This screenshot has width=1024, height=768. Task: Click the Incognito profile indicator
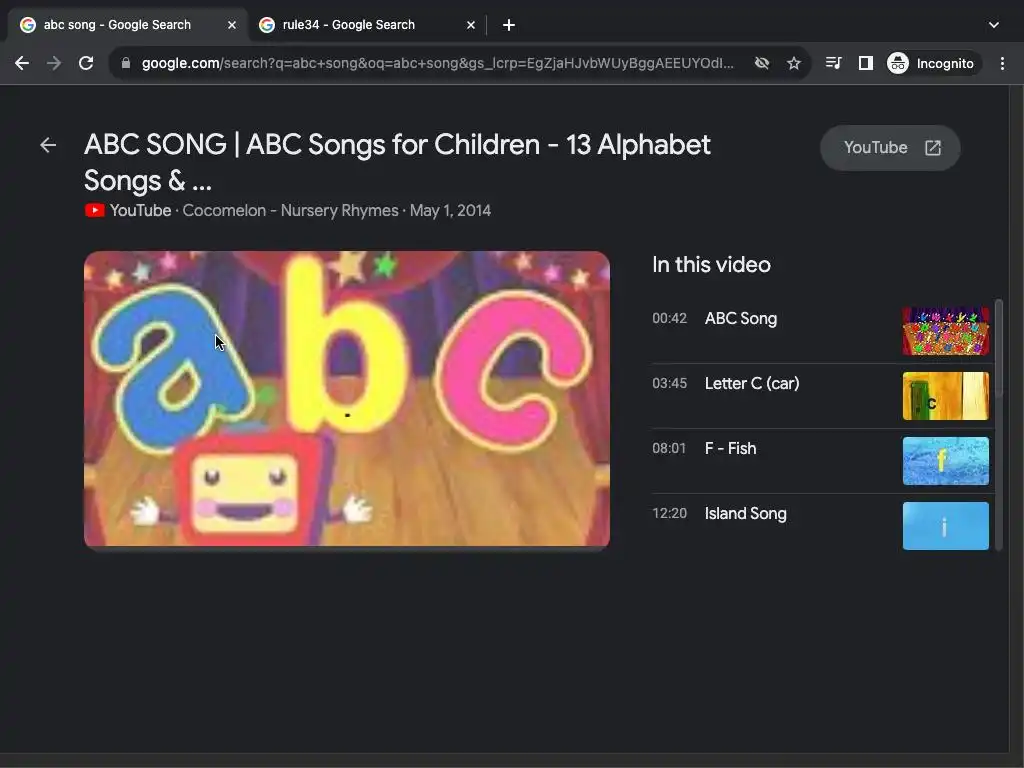(931, 63)
